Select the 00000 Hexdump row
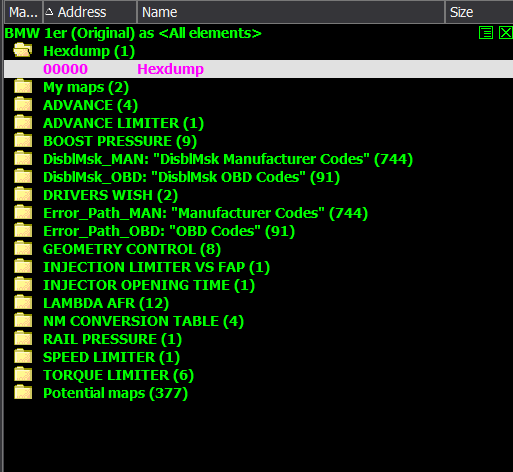Image resolution: width=513 pixels, height=472 pixels. [x=258, y=69]
